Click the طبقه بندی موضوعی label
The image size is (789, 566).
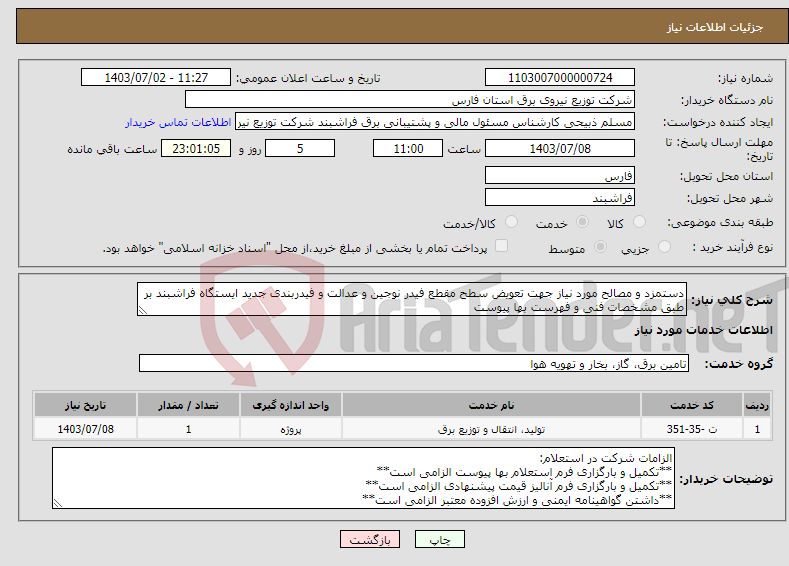pyautogui.click(x=720, y=222)
